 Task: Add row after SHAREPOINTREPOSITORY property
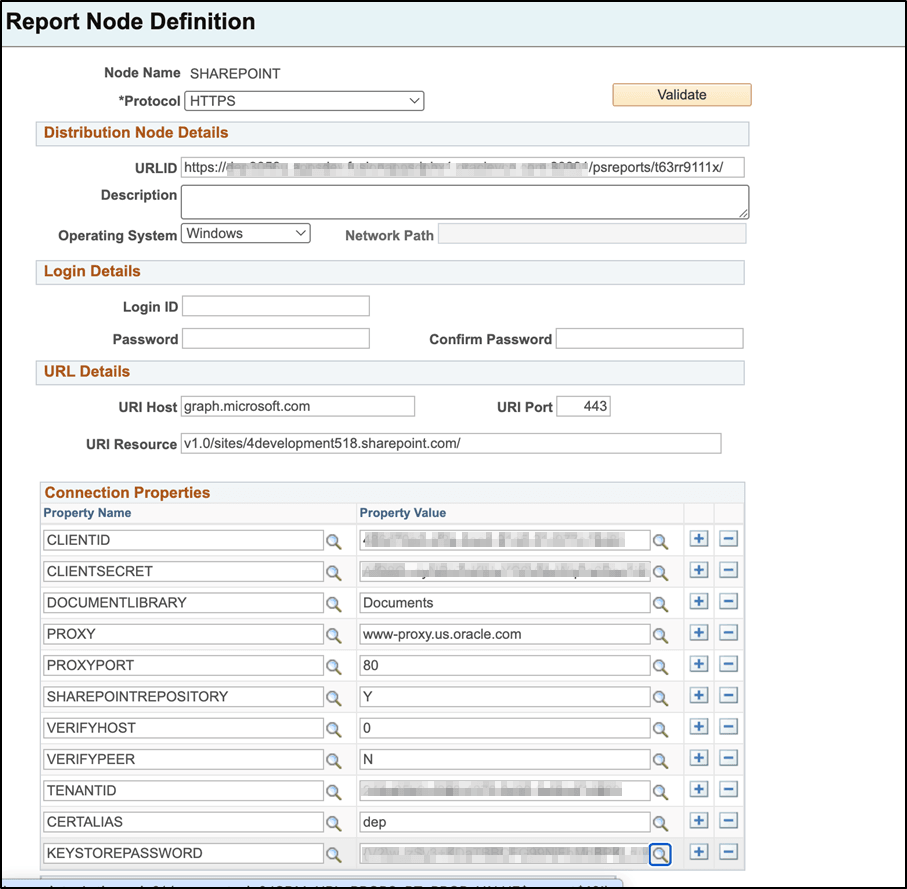699,695
